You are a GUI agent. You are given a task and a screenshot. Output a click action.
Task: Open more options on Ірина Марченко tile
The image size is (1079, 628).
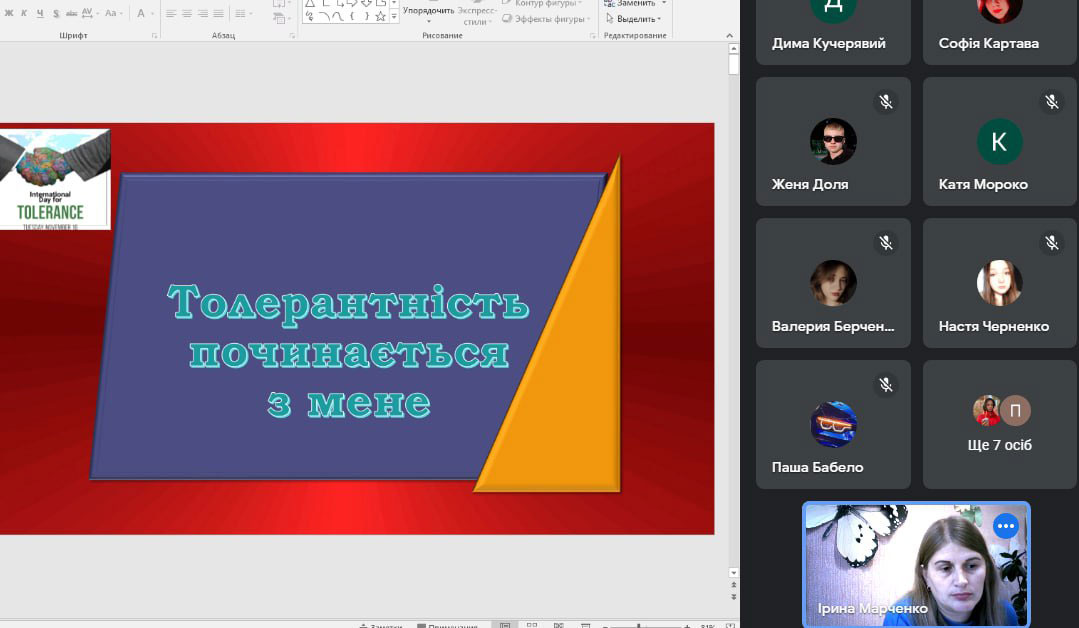coord(1005,526)
